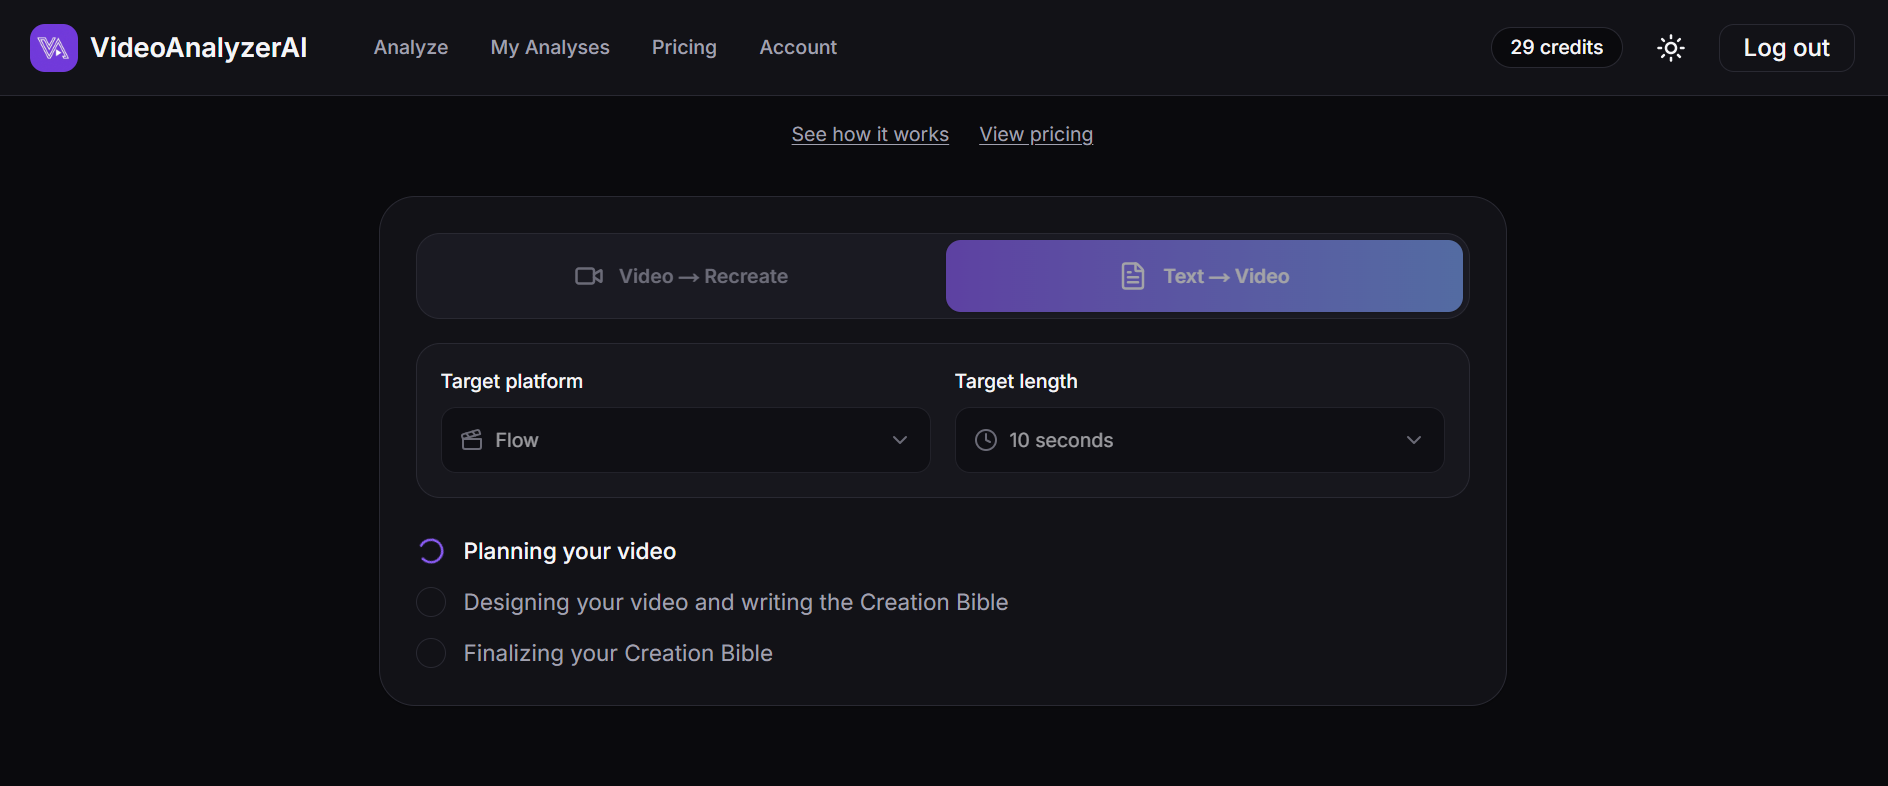Click the Log out button
Viewport: 1888px width, 786px height.
click(1787, 48)
